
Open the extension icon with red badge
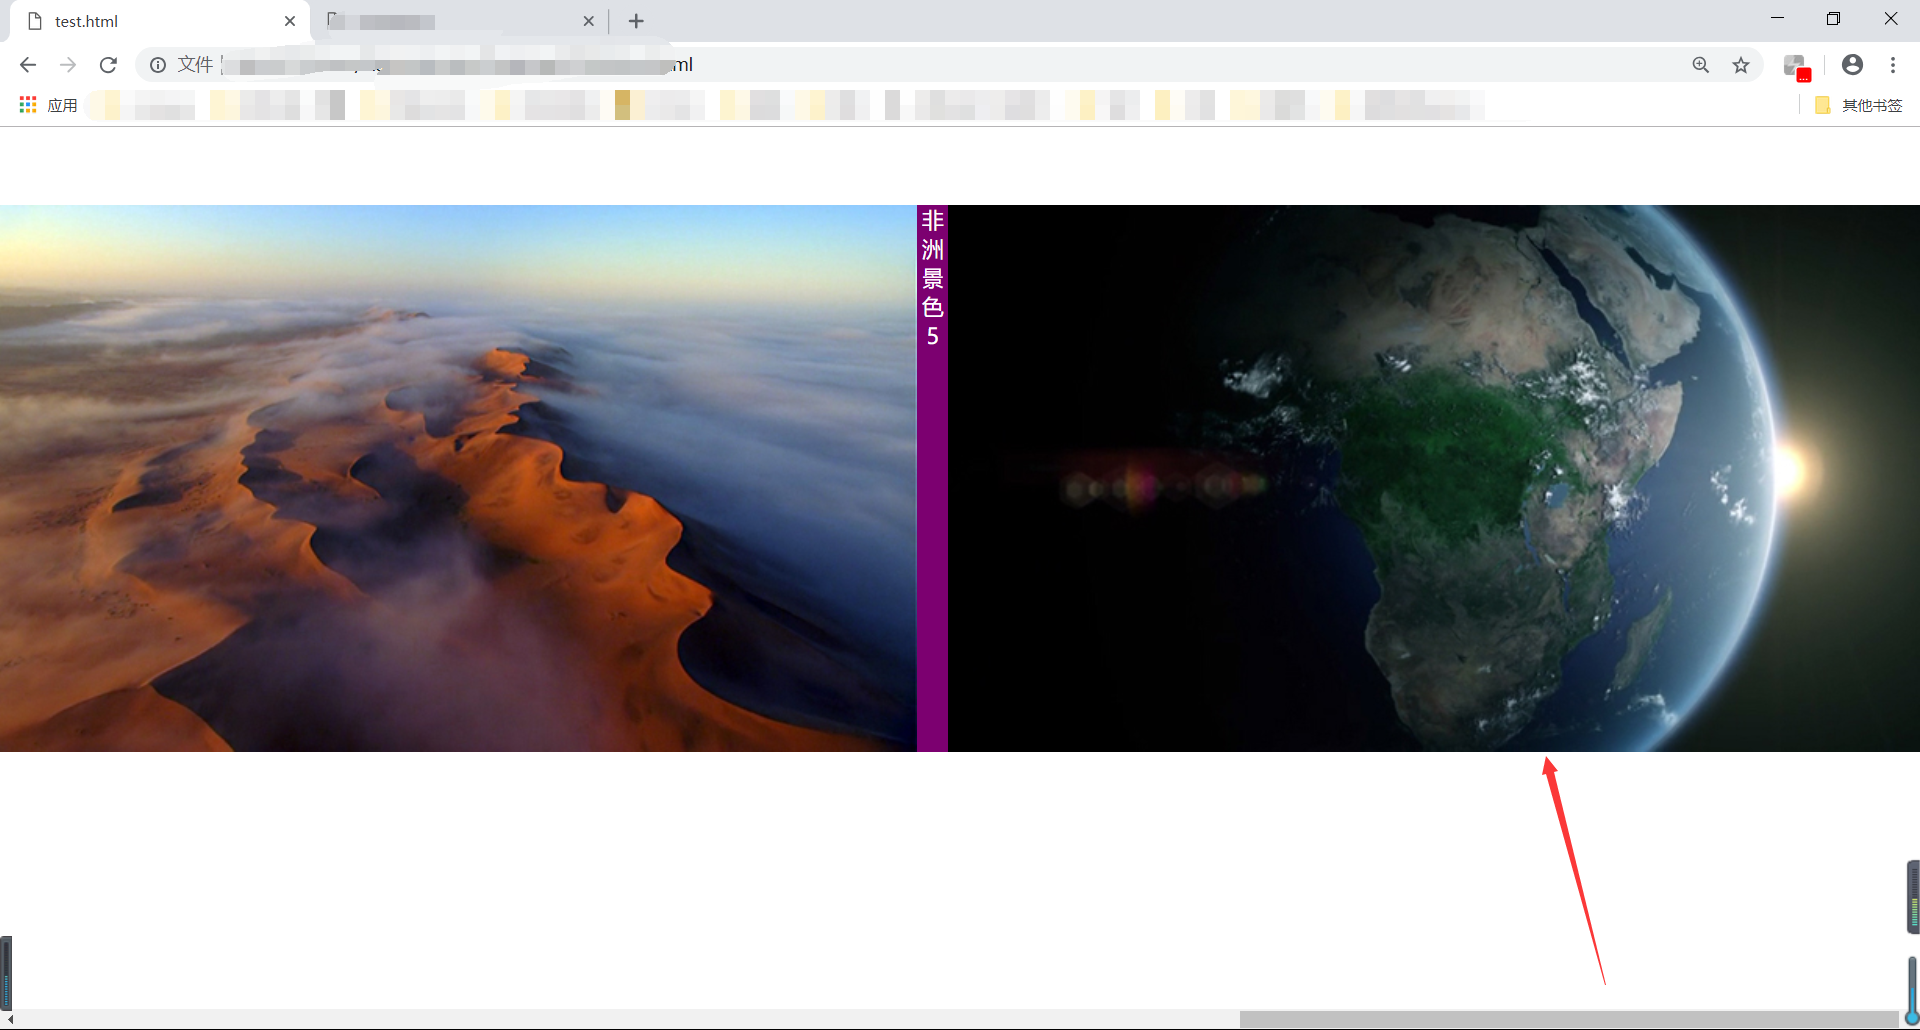tap(1797, 67)
